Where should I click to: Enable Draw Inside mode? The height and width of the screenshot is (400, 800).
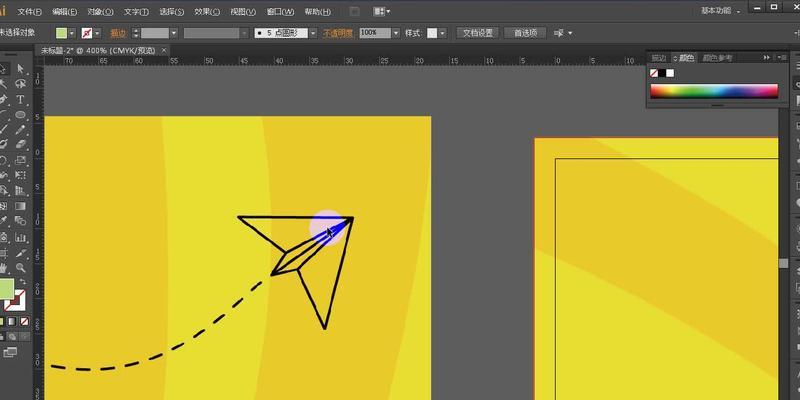[x=24, y=337]
